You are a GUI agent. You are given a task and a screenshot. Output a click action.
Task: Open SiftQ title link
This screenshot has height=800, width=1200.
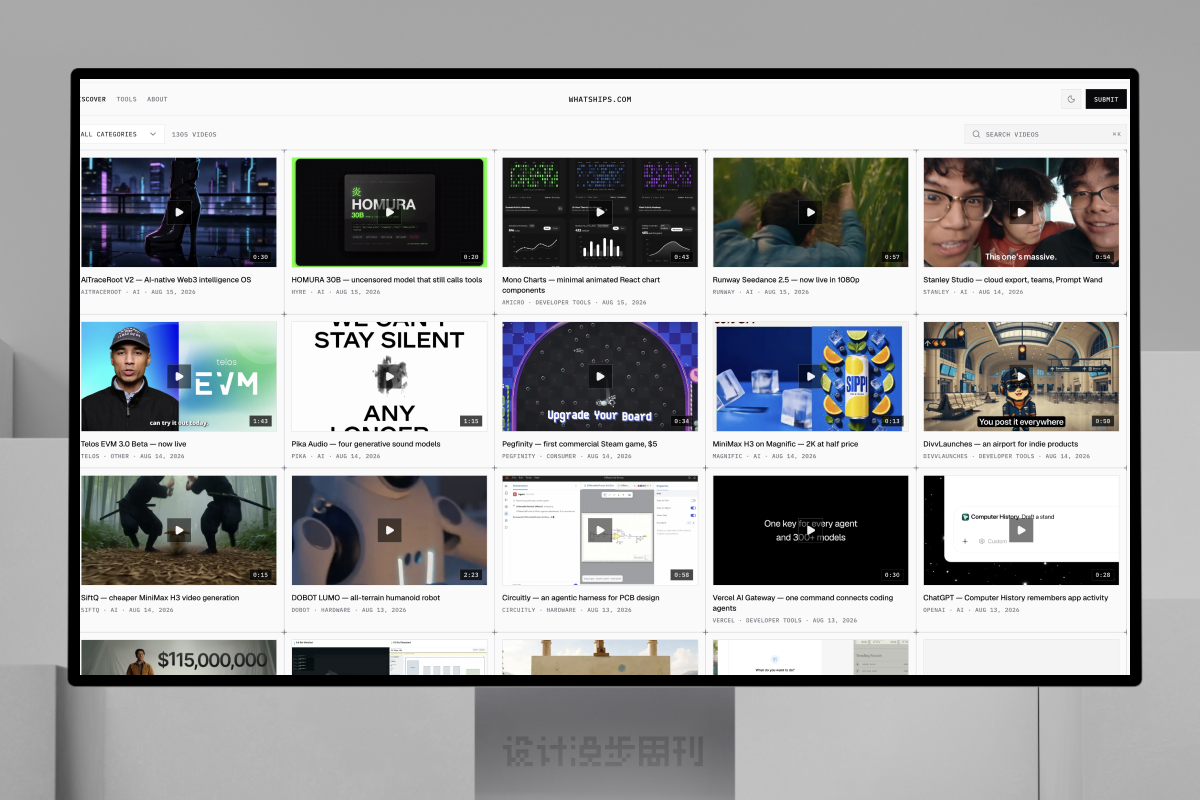160,598
